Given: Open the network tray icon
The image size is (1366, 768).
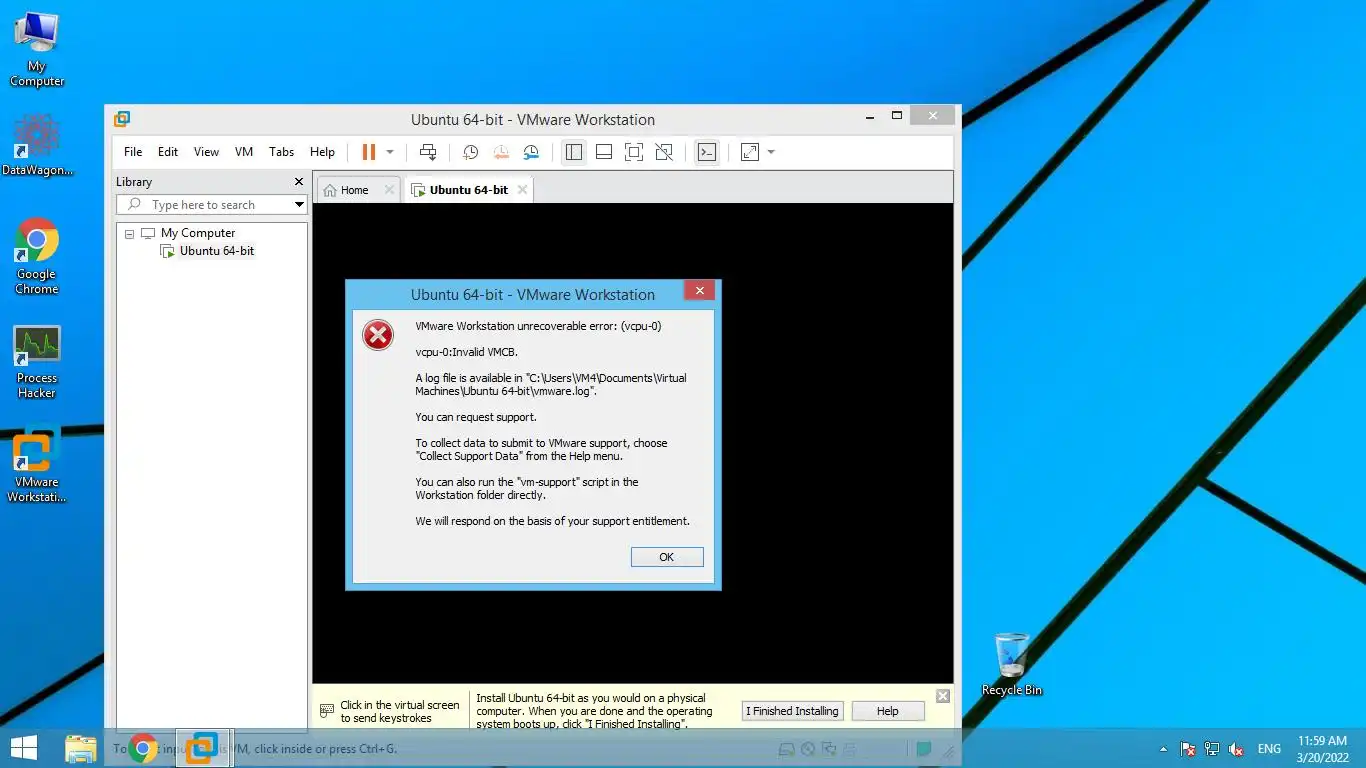Looking at the screenshot, I should 1212,749.
